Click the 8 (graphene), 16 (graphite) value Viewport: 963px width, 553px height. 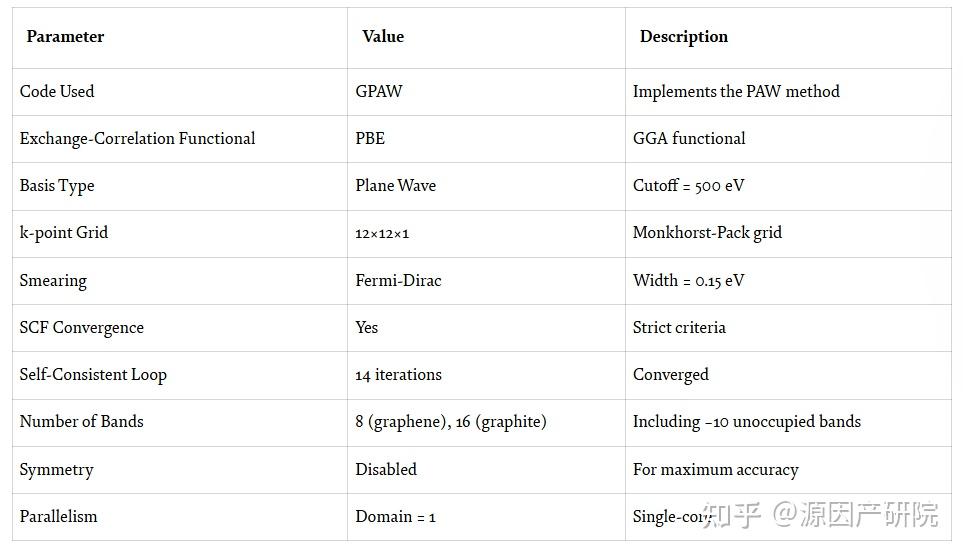[451, 421]
